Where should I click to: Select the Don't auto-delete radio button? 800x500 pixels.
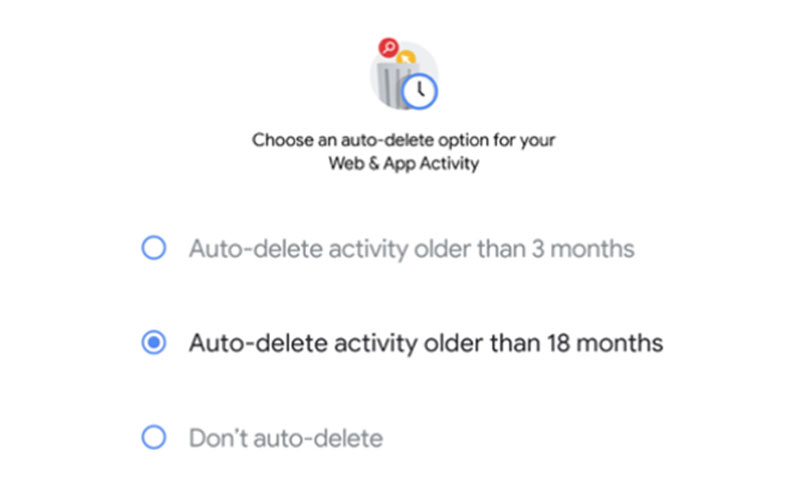coord(154,437)
